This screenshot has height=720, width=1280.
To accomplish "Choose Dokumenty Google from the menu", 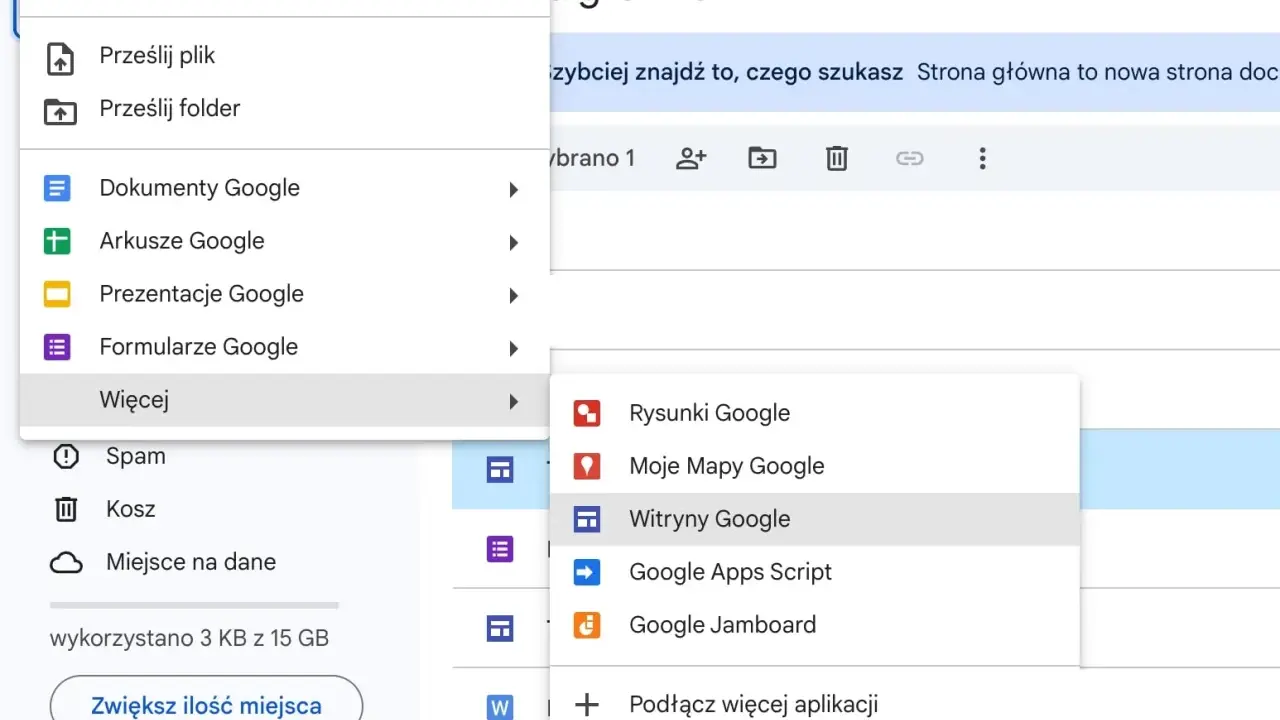I will [x=285, y=188].
